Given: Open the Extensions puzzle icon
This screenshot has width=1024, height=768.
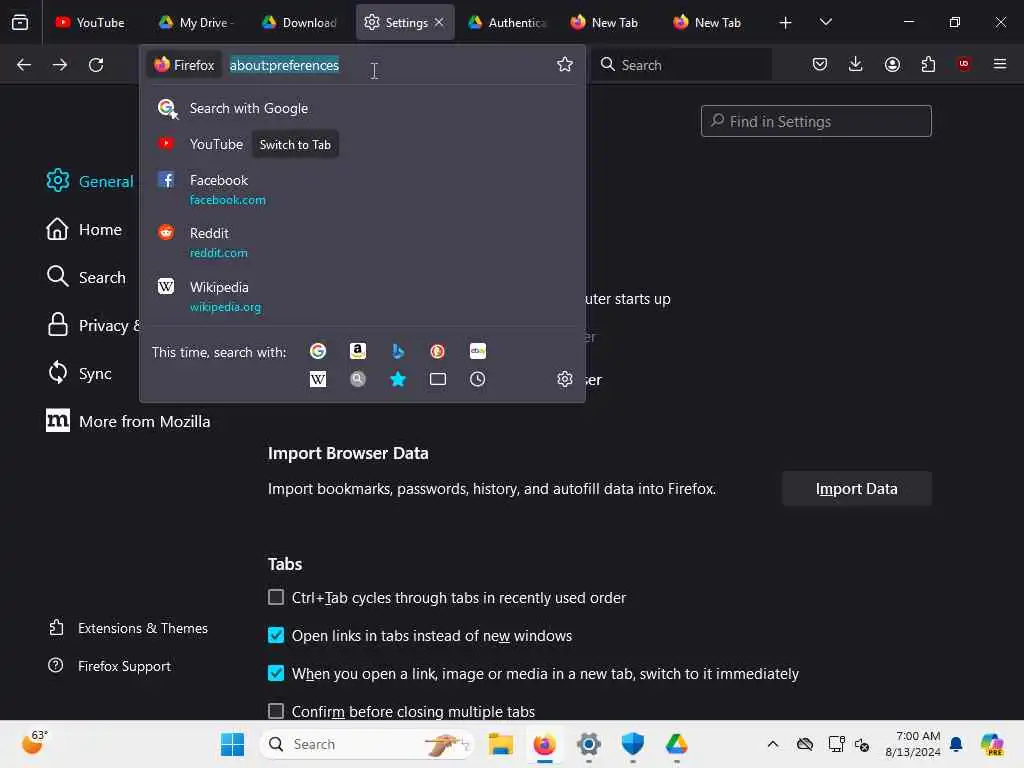Looking at the screenshot, I should 928,64.
